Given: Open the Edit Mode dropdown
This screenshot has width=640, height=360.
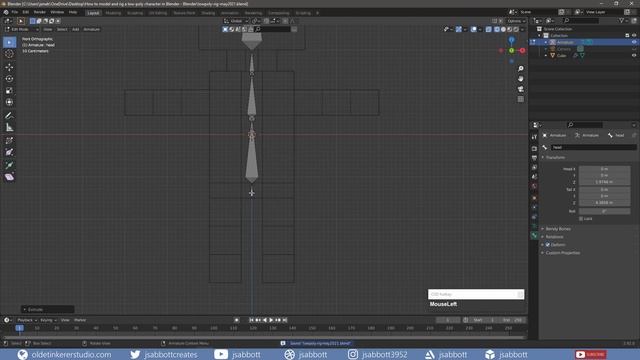Looking at the screenshot, I should (x=22, y=29).
